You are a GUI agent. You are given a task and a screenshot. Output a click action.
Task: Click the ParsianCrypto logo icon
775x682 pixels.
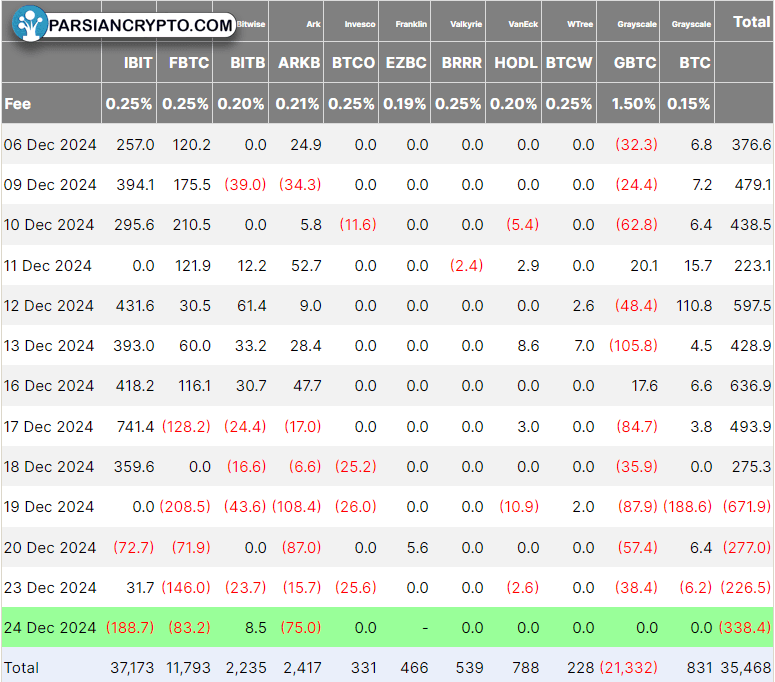tap(30, 23)
